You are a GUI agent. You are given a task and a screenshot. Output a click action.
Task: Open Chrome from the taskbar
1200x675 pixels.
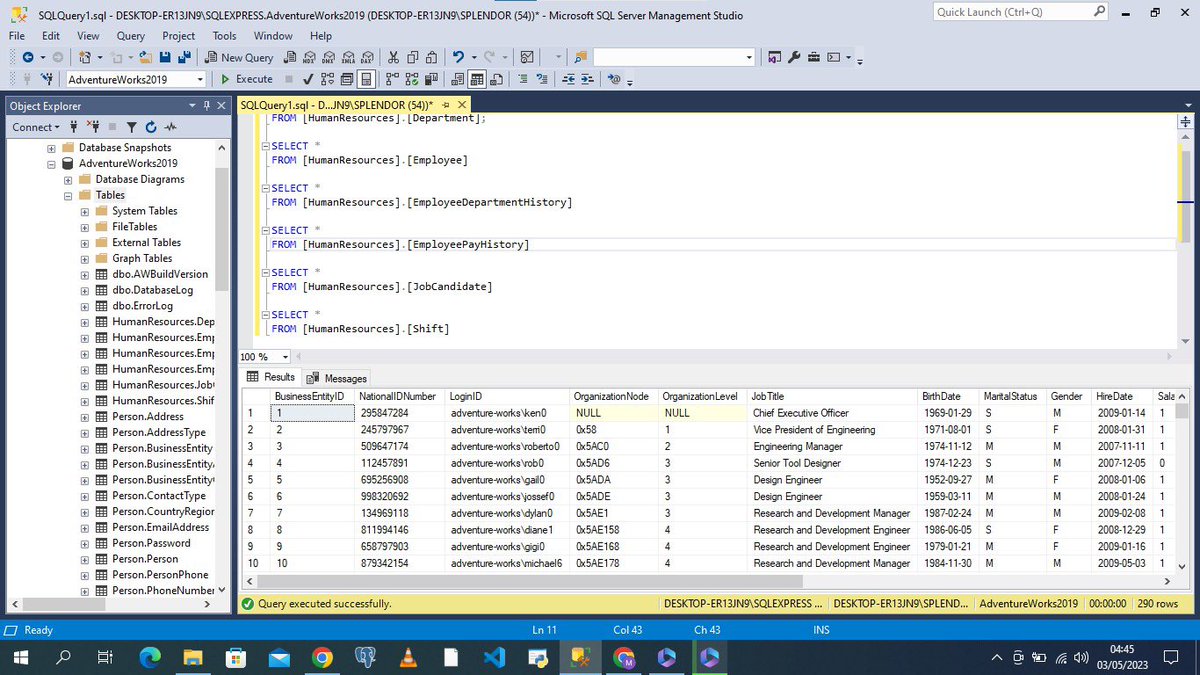pos(321,657)
